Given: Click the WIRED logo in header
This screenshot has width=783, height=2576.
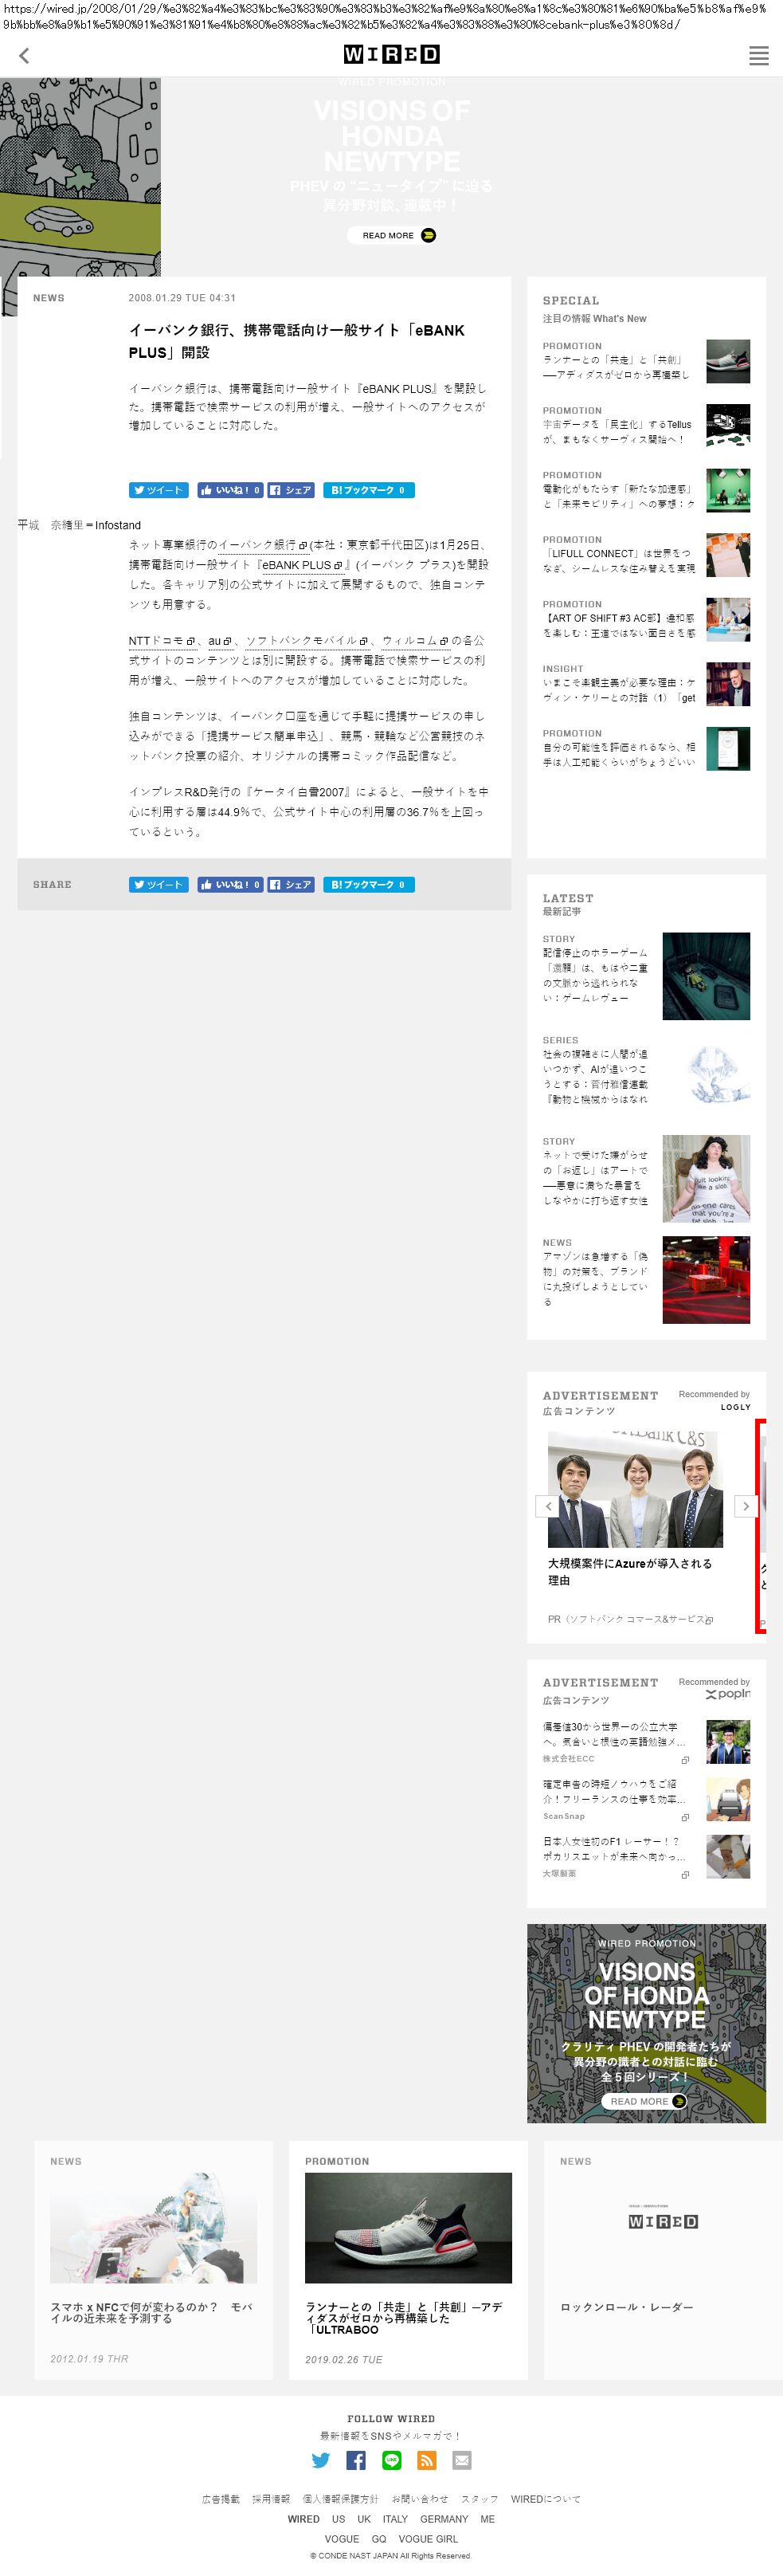Looking at the screenshot, I should [x=391, y=55].
